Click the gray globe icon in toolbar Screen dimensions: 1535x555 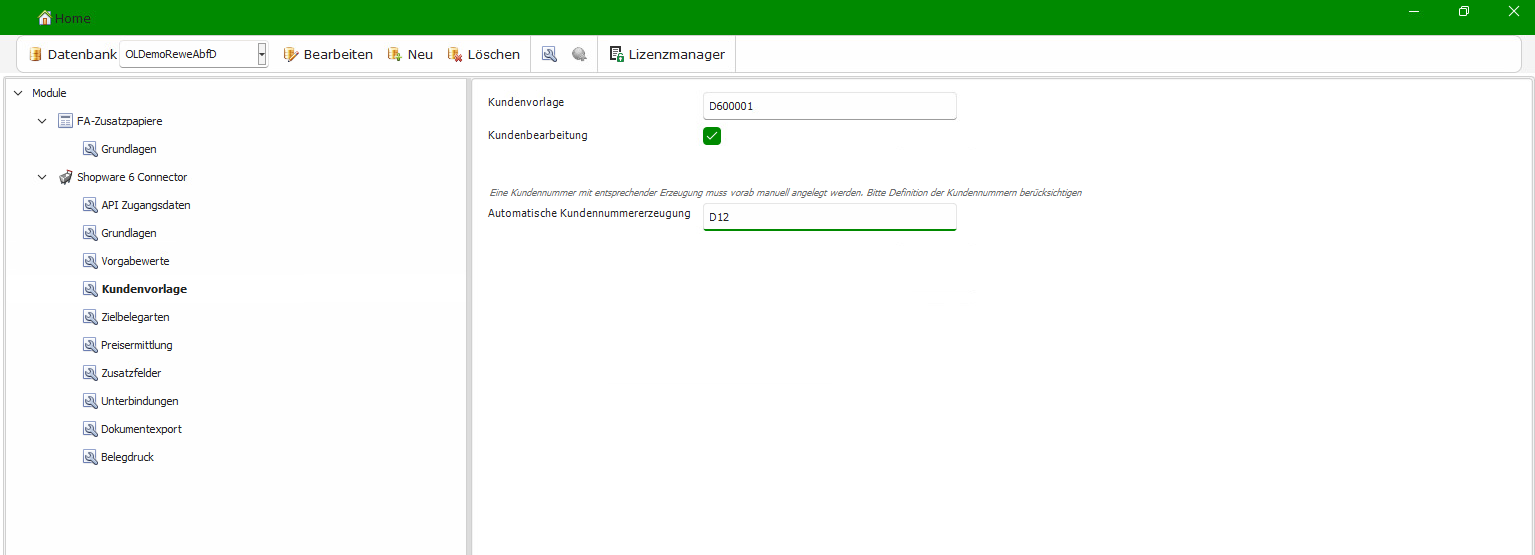579,55
